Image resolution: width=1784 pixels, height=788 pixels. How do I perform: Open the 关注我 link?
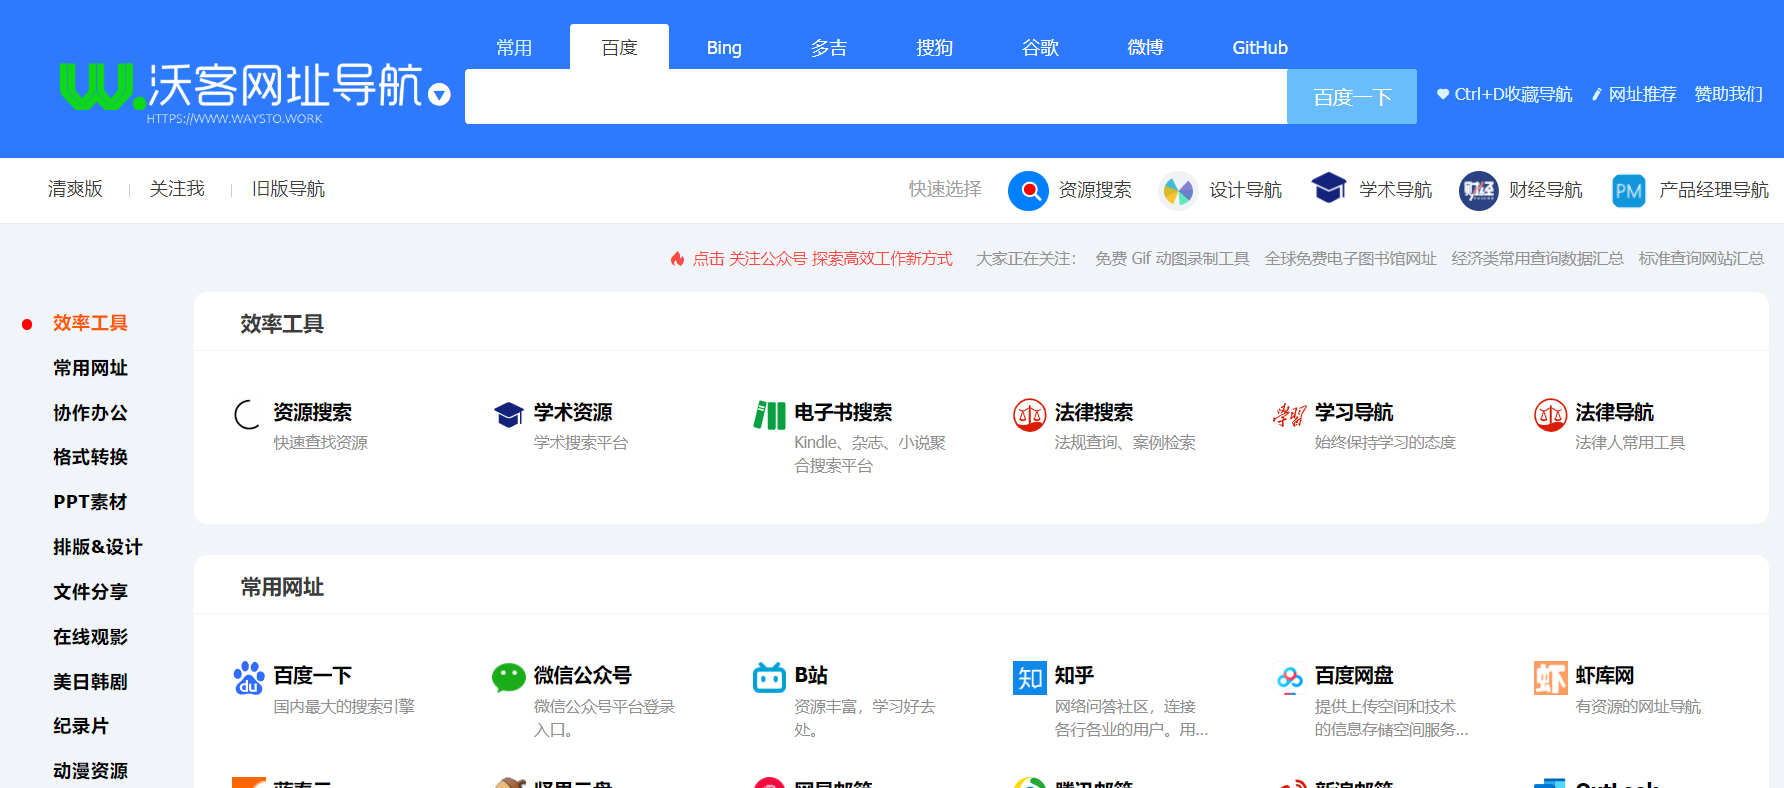pyautogui.click(x=177, y=189)
